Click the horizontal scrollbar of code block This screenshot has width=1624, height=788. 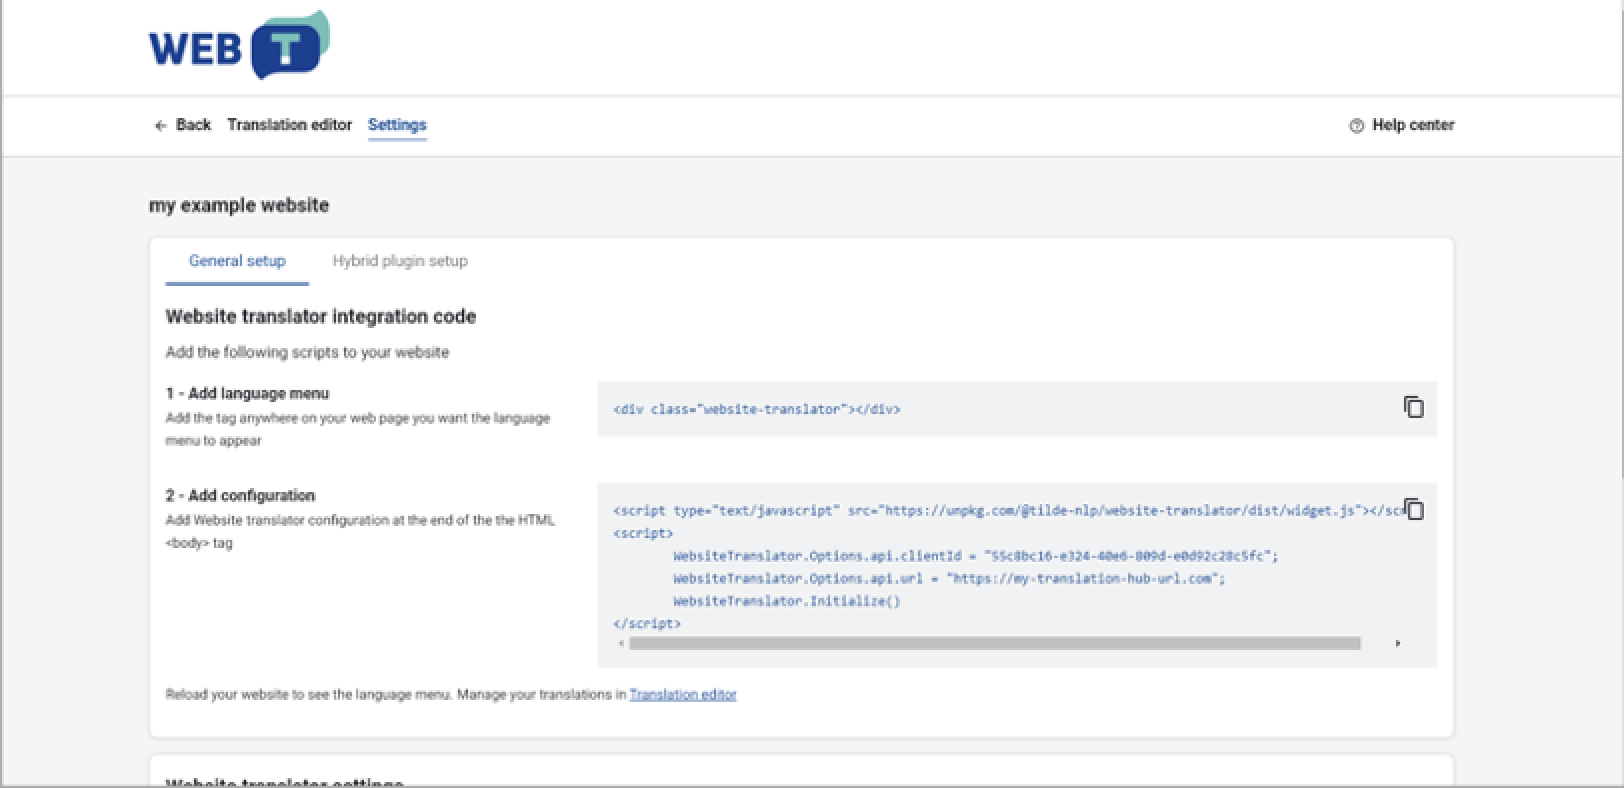pyautogui.click(x=995, y=643)
